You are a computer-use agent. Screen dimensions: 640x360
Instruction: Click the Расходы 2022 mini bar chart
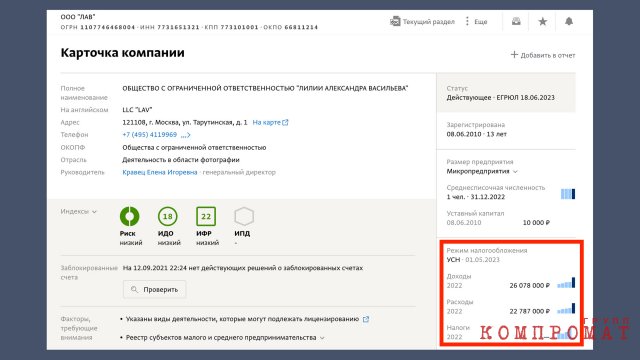click(566, 308)
